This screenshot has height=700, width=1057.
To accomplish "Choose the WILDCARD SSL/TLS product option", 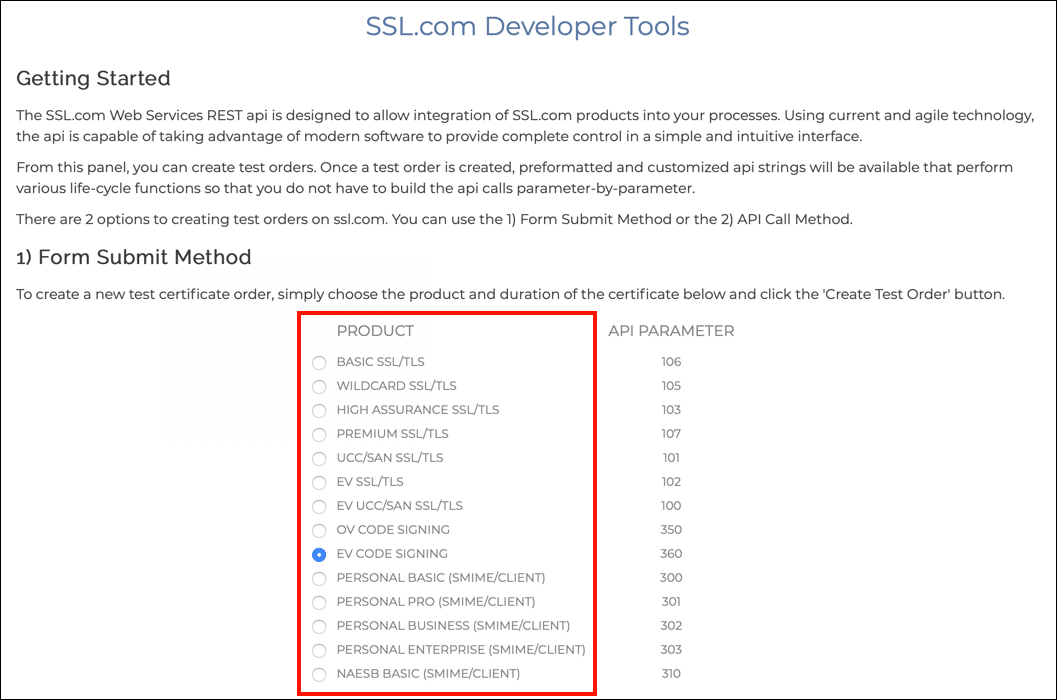I will tap(319, 386).
